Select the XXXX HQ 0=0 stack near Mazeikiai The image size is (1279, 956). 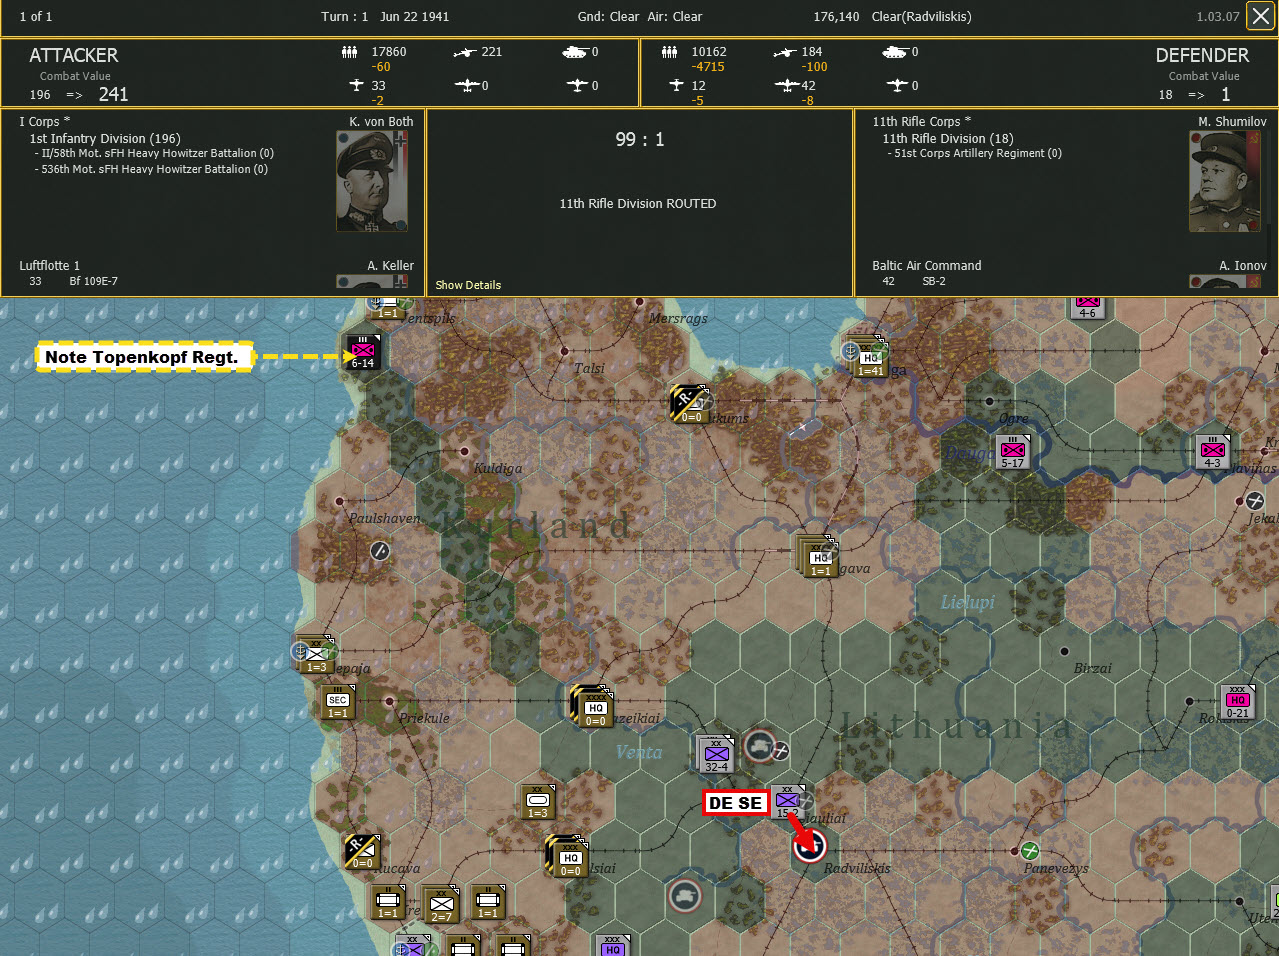tap(593, 706)
